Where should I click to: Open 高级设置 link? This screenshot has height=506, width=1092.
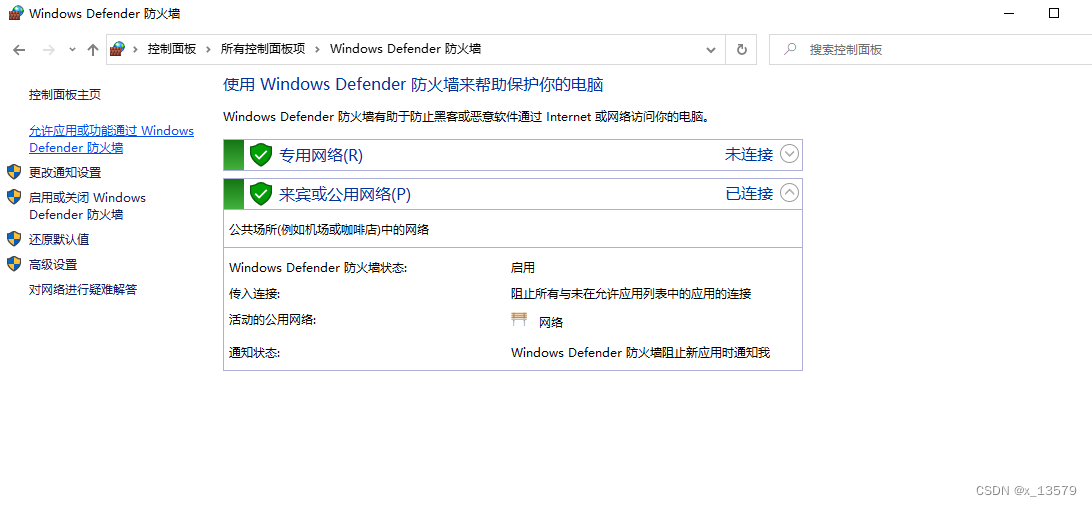click(x=53, y=264)
